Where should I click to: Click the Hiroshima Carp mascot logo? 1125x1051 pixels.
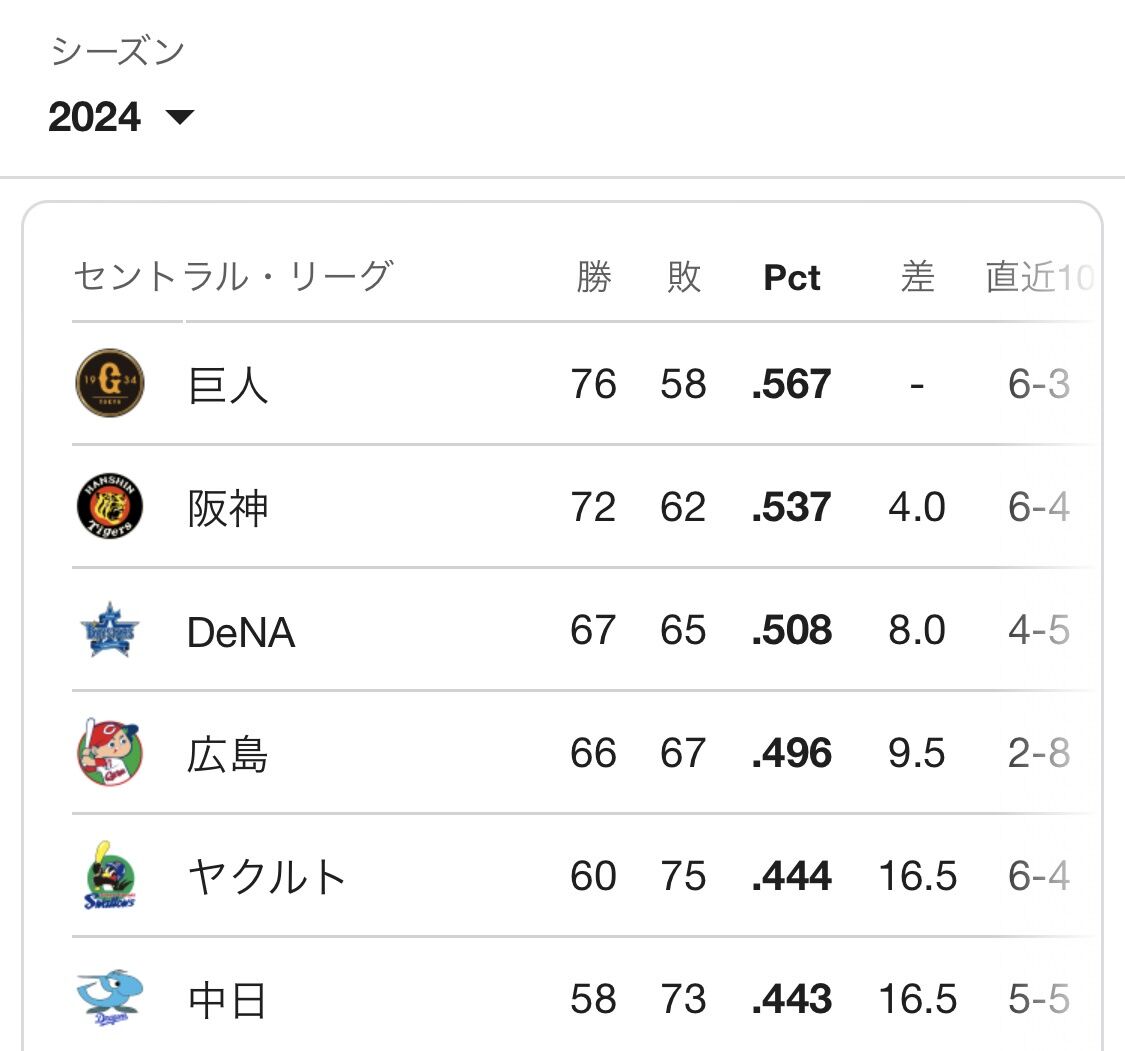tap(110, 753)
